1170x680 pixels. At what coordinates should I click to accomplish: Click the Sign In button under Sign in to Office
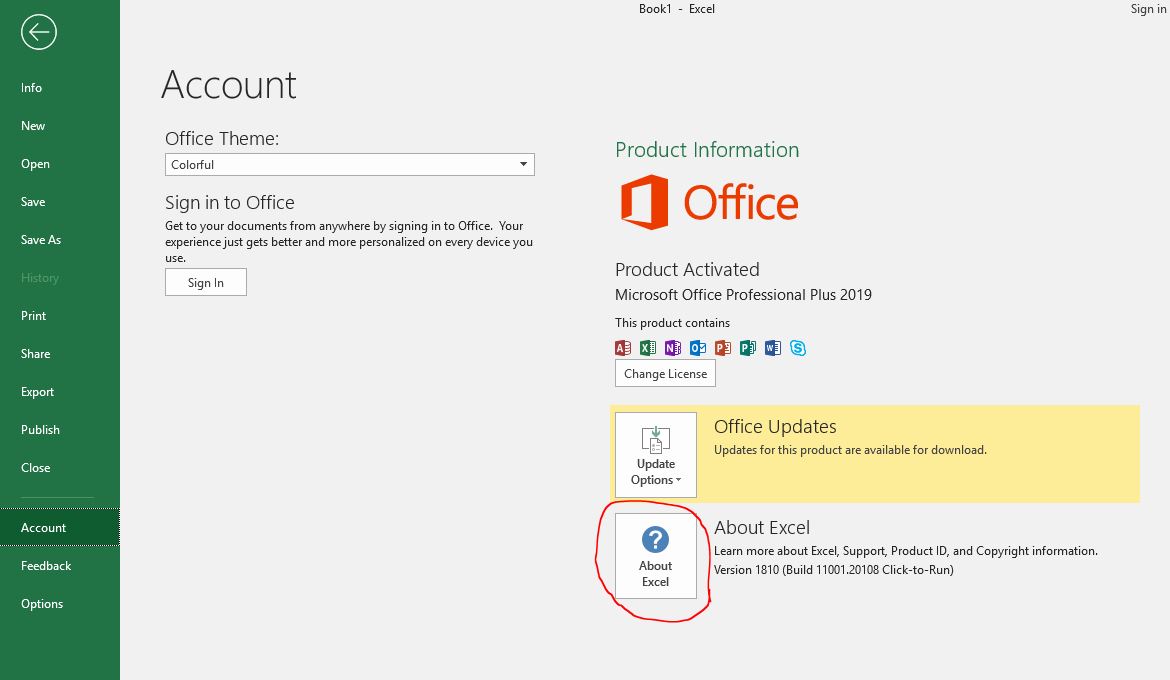click(x=206, y=282)
